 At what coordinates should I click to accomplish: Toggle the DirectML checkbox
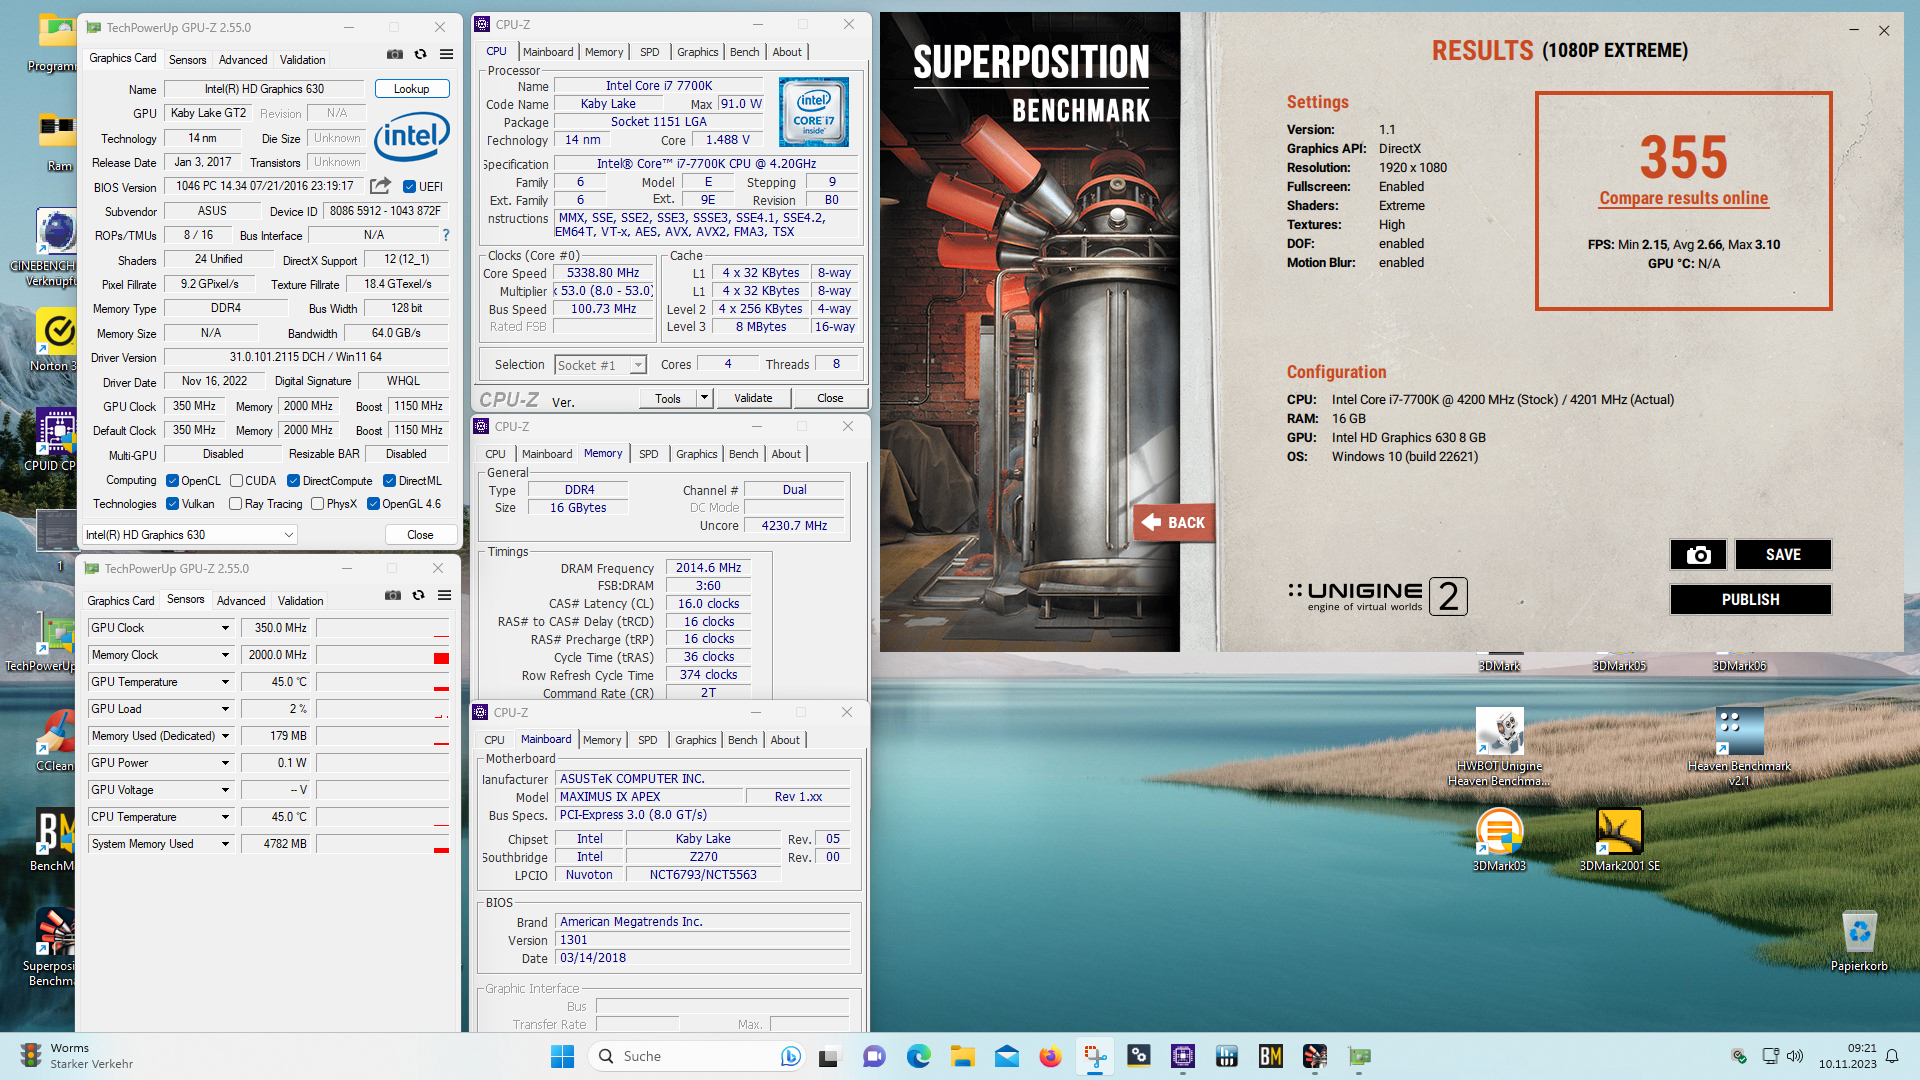390,481
